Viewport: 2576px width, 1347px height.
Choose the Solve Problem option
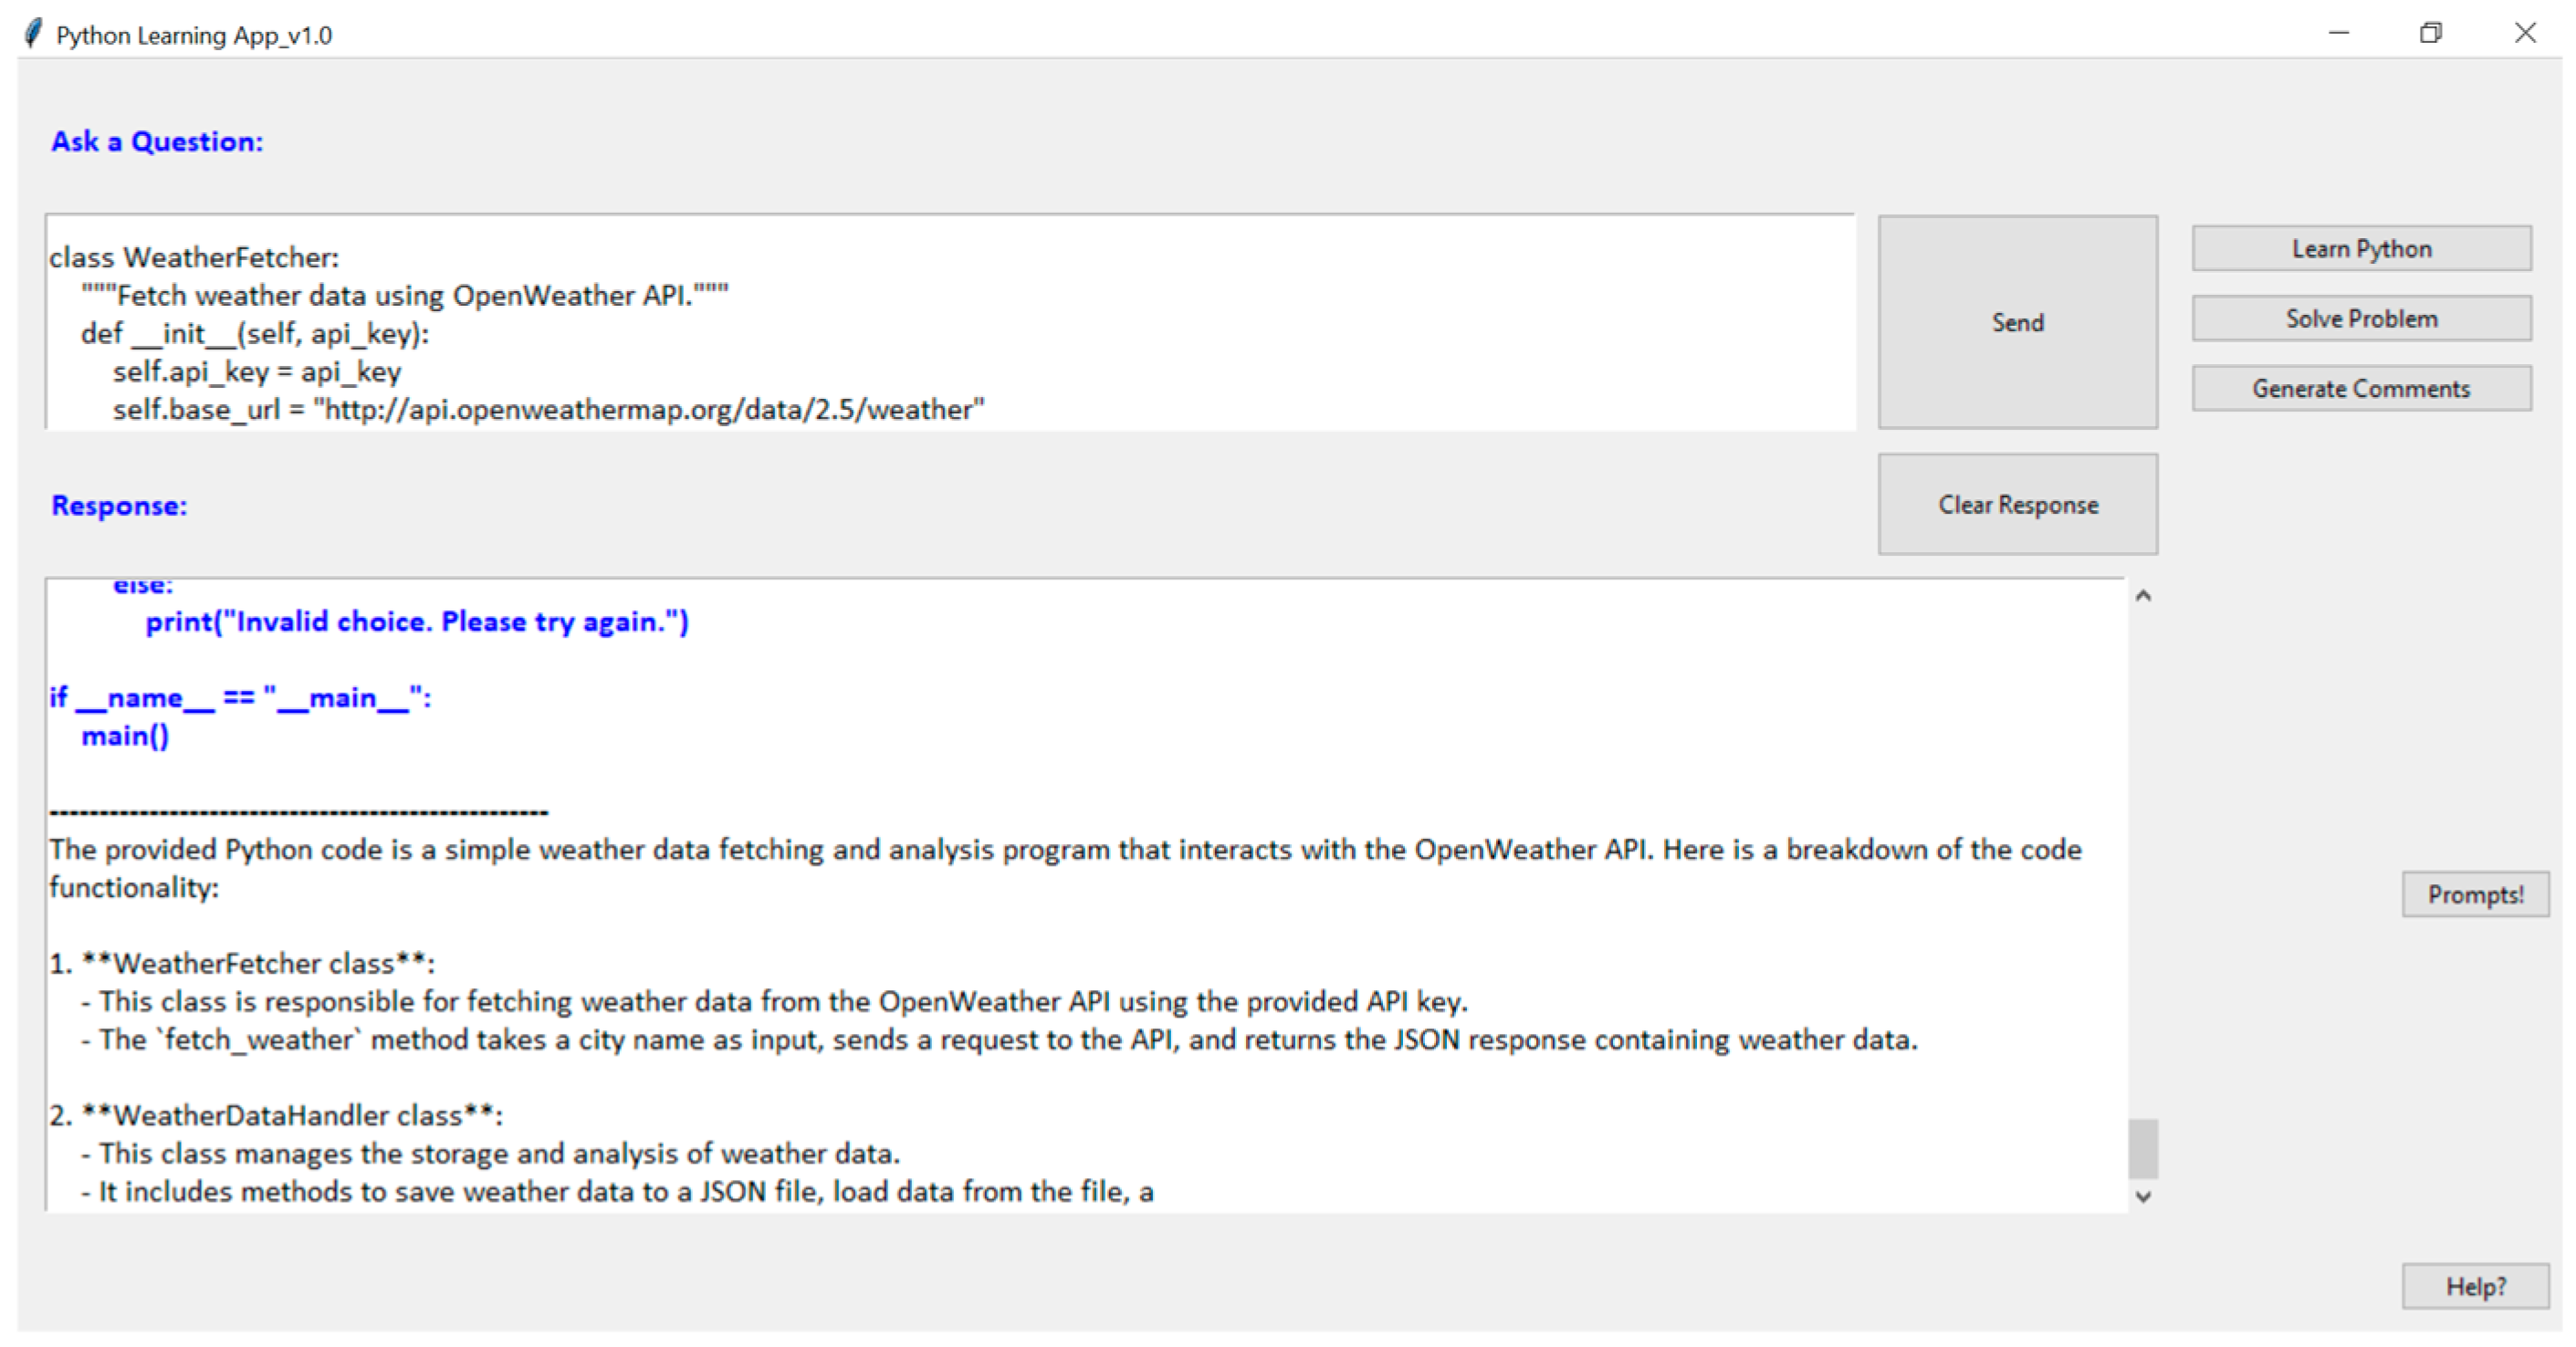pos(2361,319)
